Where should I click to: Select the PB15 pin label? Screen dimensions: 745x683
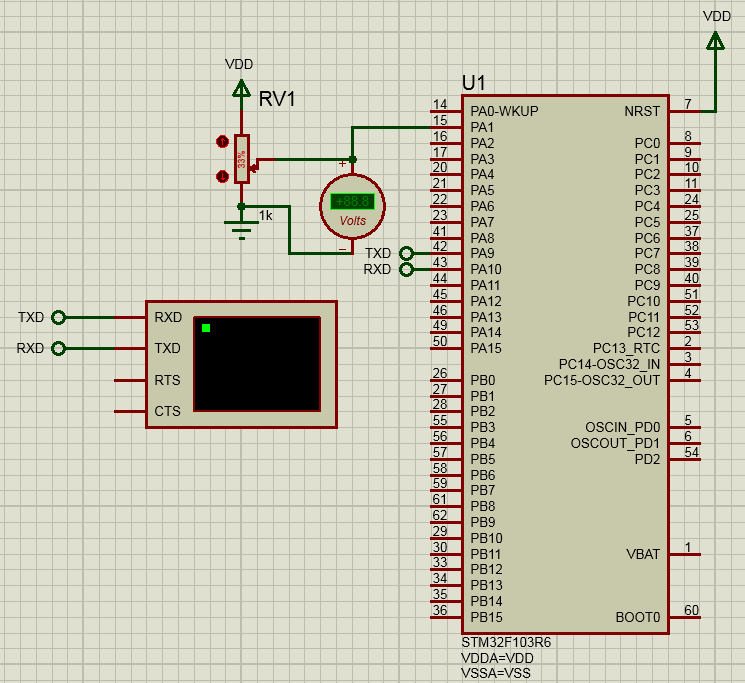[486, 617]
